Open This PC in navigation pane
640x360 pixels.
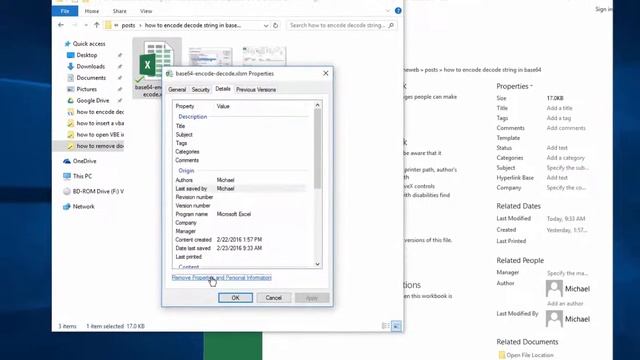click(82, 176)
